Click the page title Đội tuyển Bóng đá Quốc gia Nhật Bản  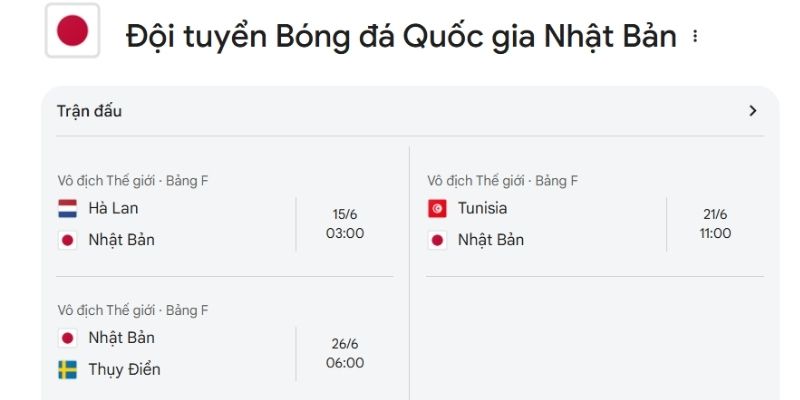[401, 37]
